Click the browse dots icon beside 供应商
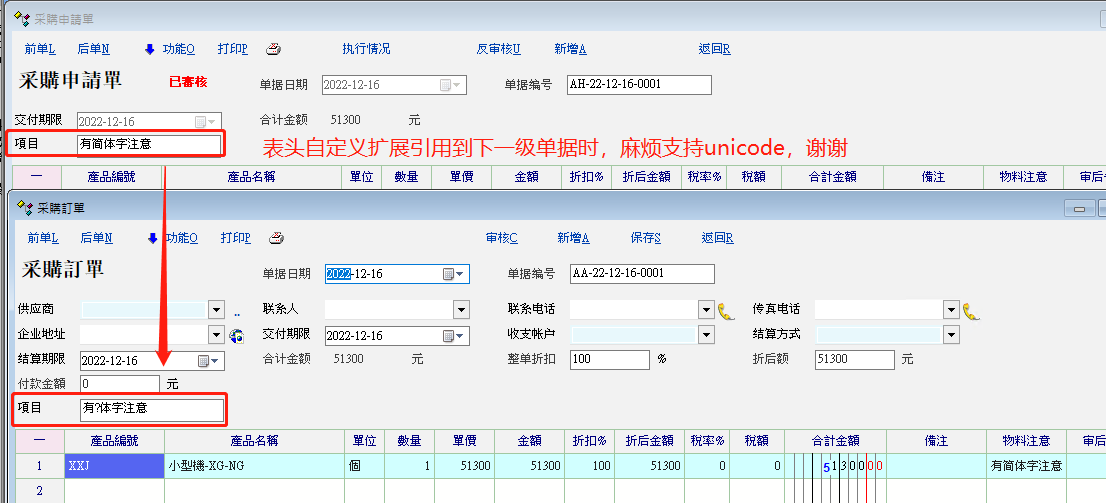The height and width of the screenshot is (503, 1106). coord(237,311)
